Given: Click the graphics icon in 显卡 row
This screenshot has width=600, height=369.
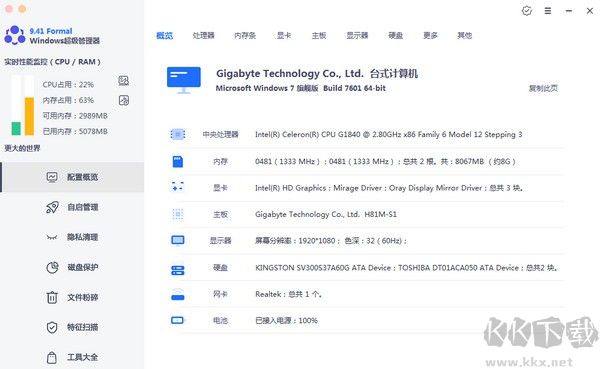Looking at the screenshot, I should (x=178, y=187).
